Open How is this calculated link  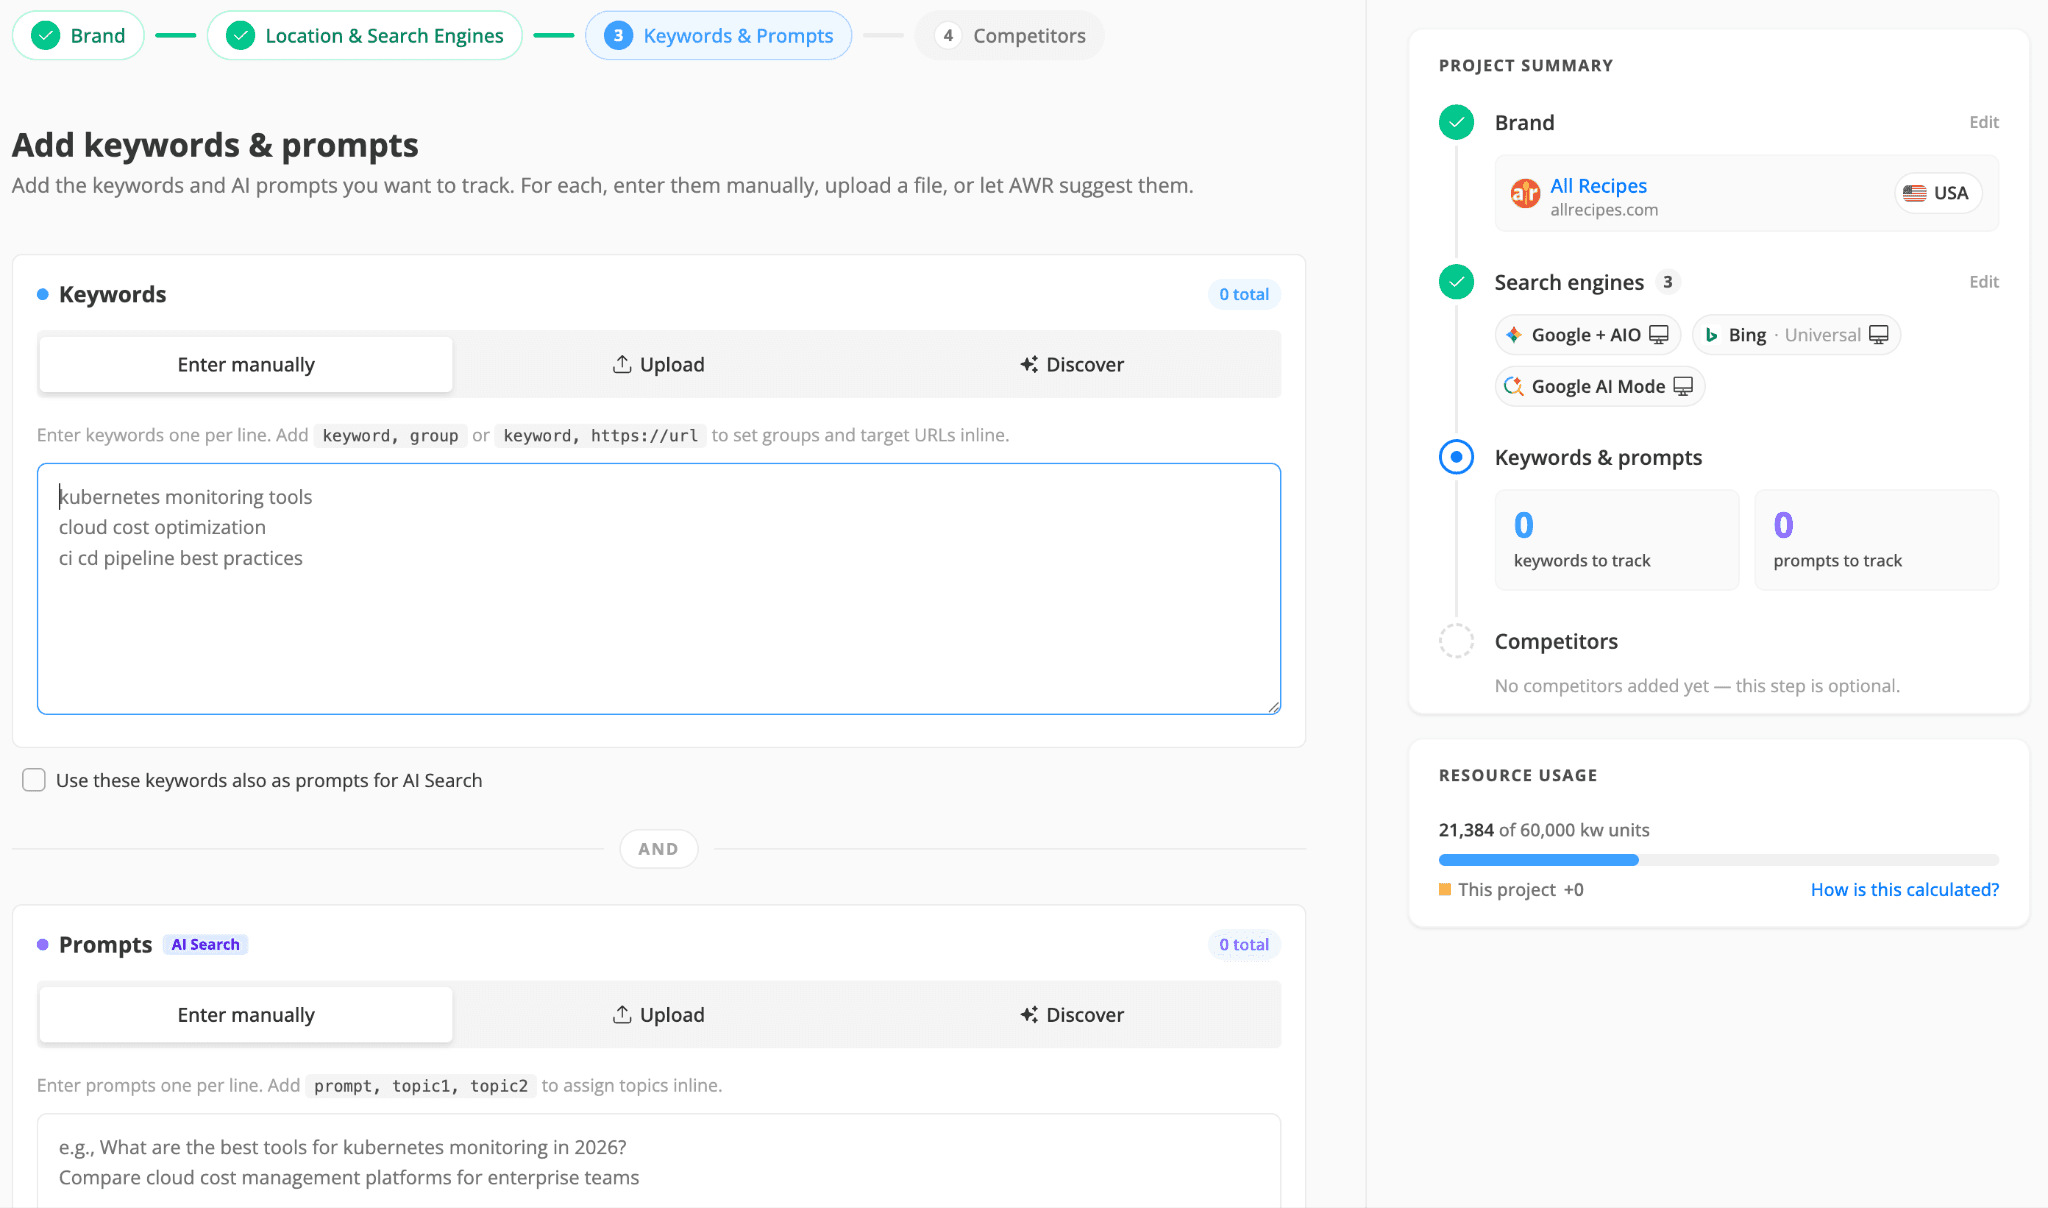pyautogui.click(x=1904, y=889)
